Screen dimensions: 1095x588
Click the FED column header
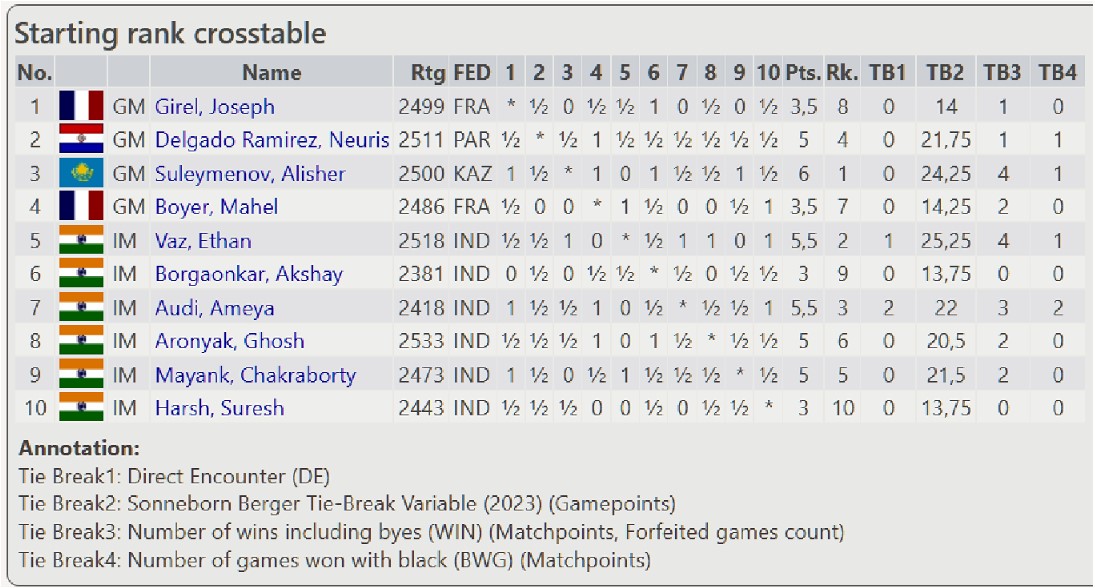(472, 72)
